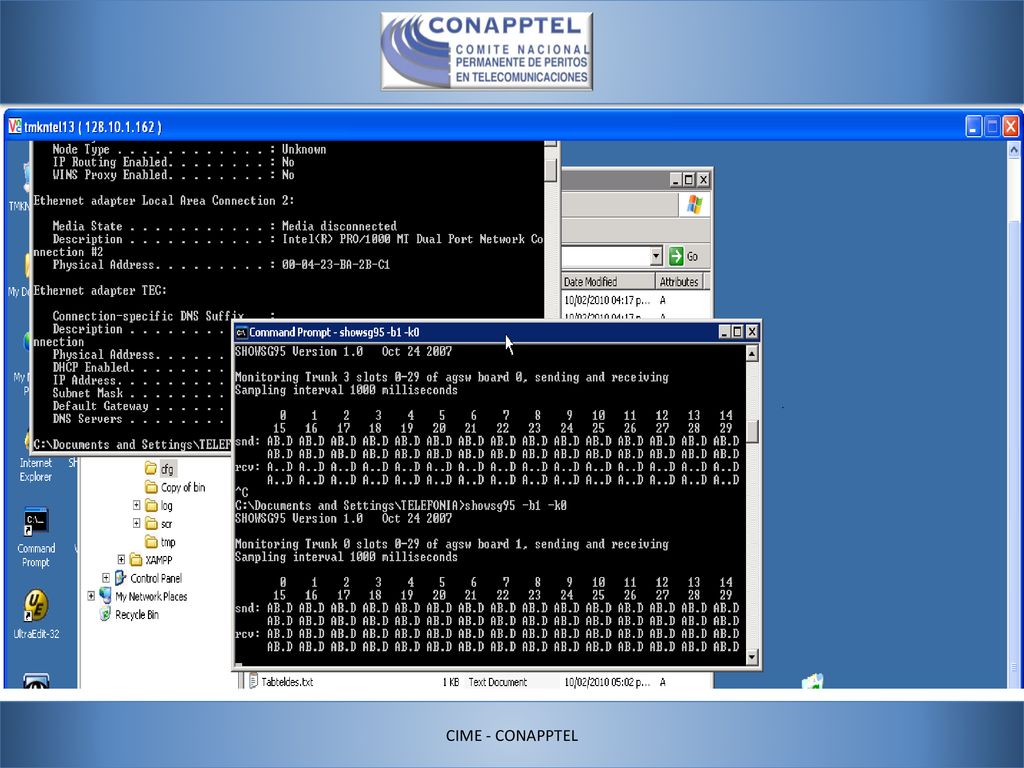Select the tmp folder in the tree

pyautogui.click(x=161, y=542)
